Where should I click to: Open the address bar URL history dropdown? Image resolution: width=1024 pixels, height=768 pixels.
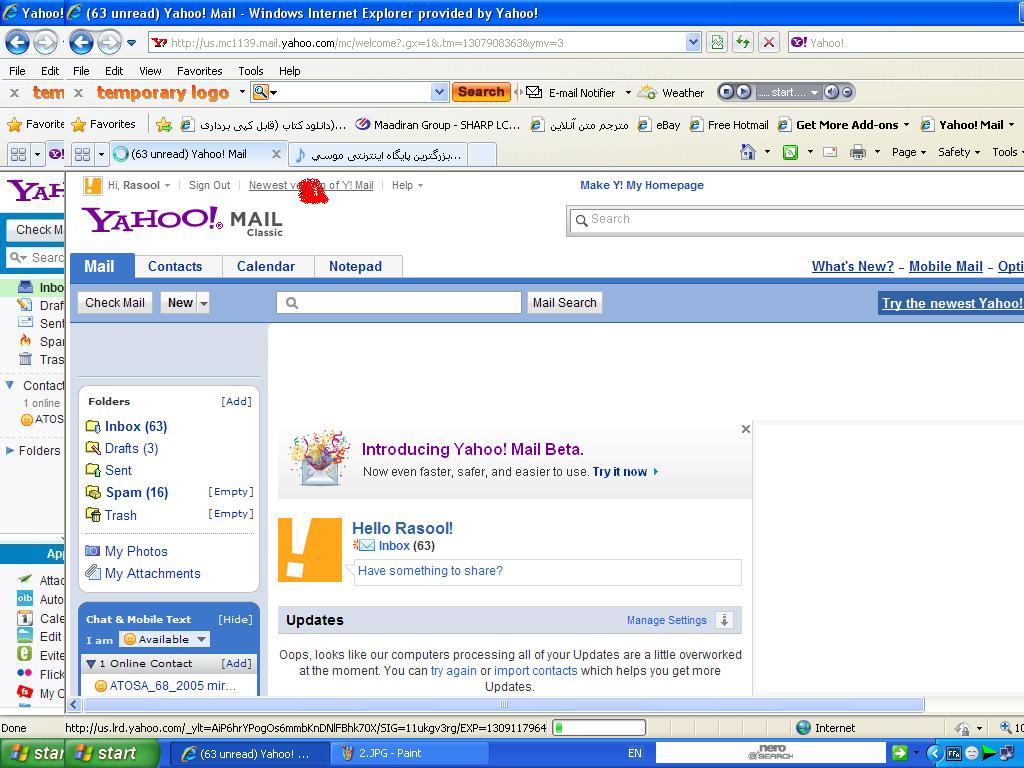(693, 43)
